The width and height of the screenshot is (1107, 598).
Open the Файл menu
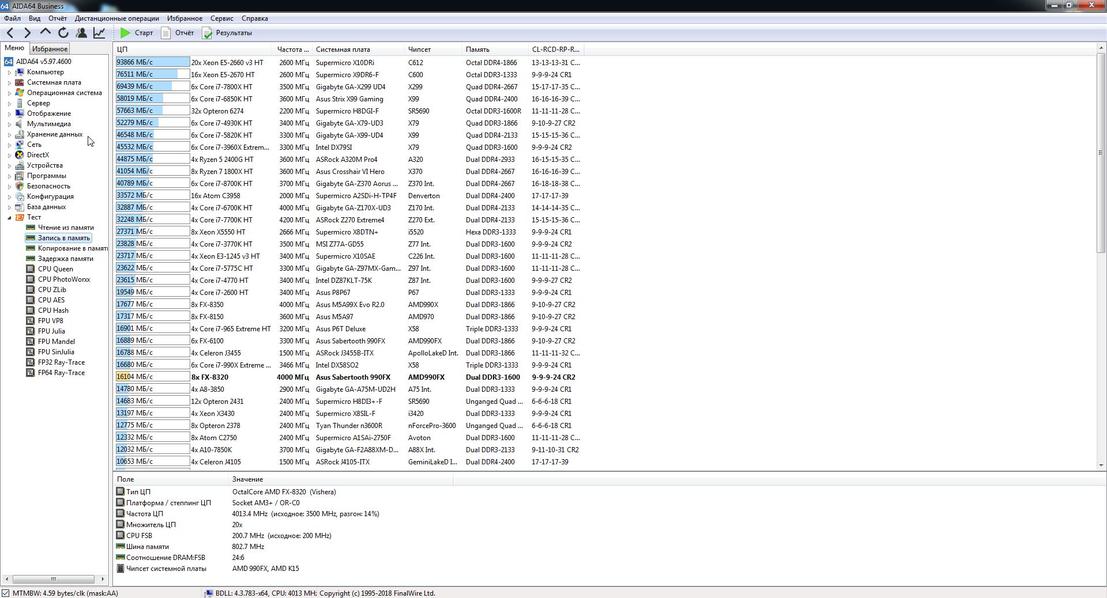[12, 18]
